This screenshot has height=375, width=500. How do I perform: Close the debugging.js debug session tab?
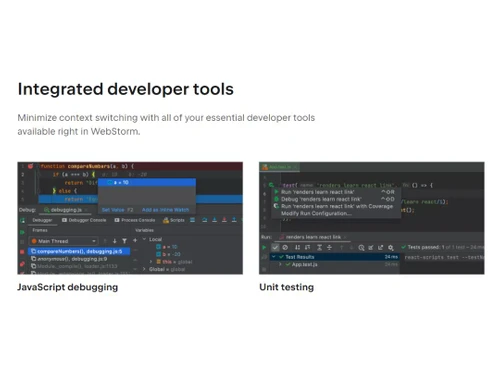[86, 210]
